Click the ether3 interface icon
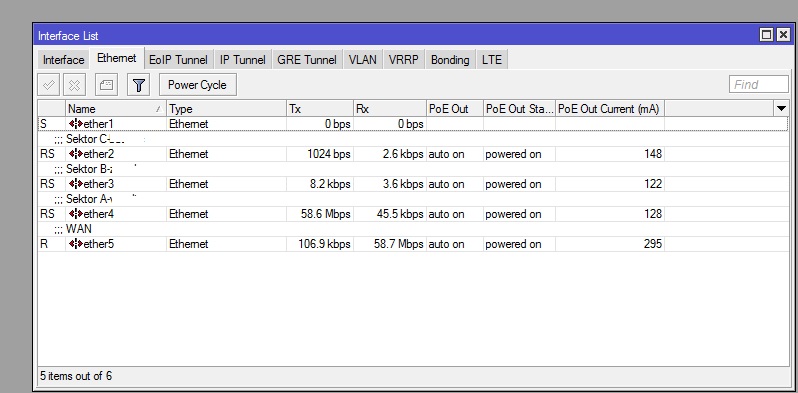 [x=76, y=184]
